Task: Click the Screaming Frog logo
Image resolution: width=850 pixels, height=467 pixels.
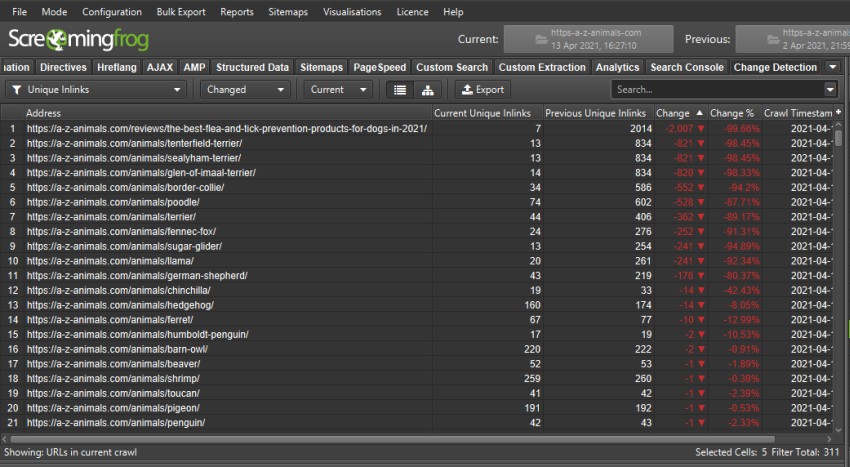Action: (x=79, y=40)
